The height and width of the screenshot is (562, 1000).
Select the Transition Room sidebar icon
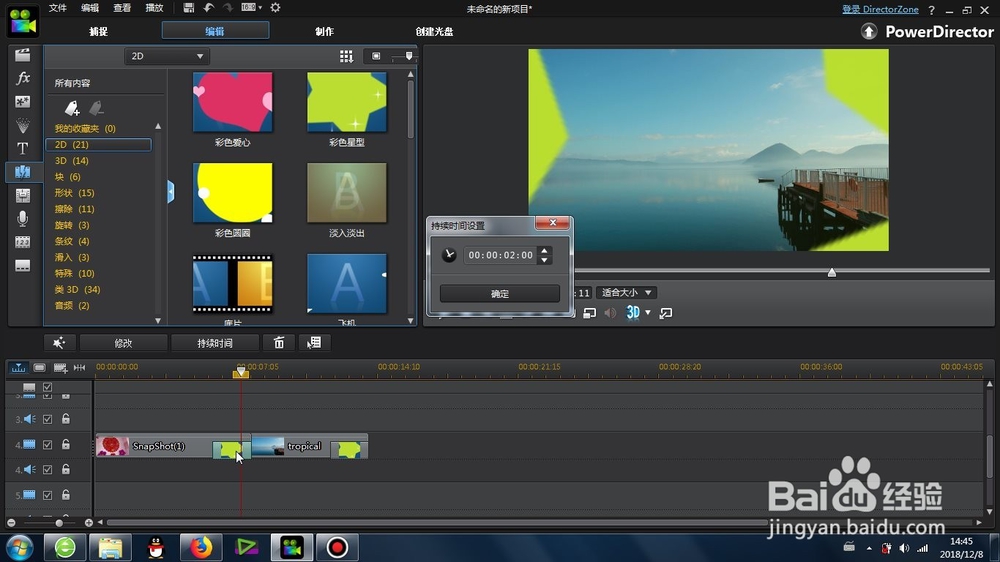pyautogui.click(x=22, y=172)
